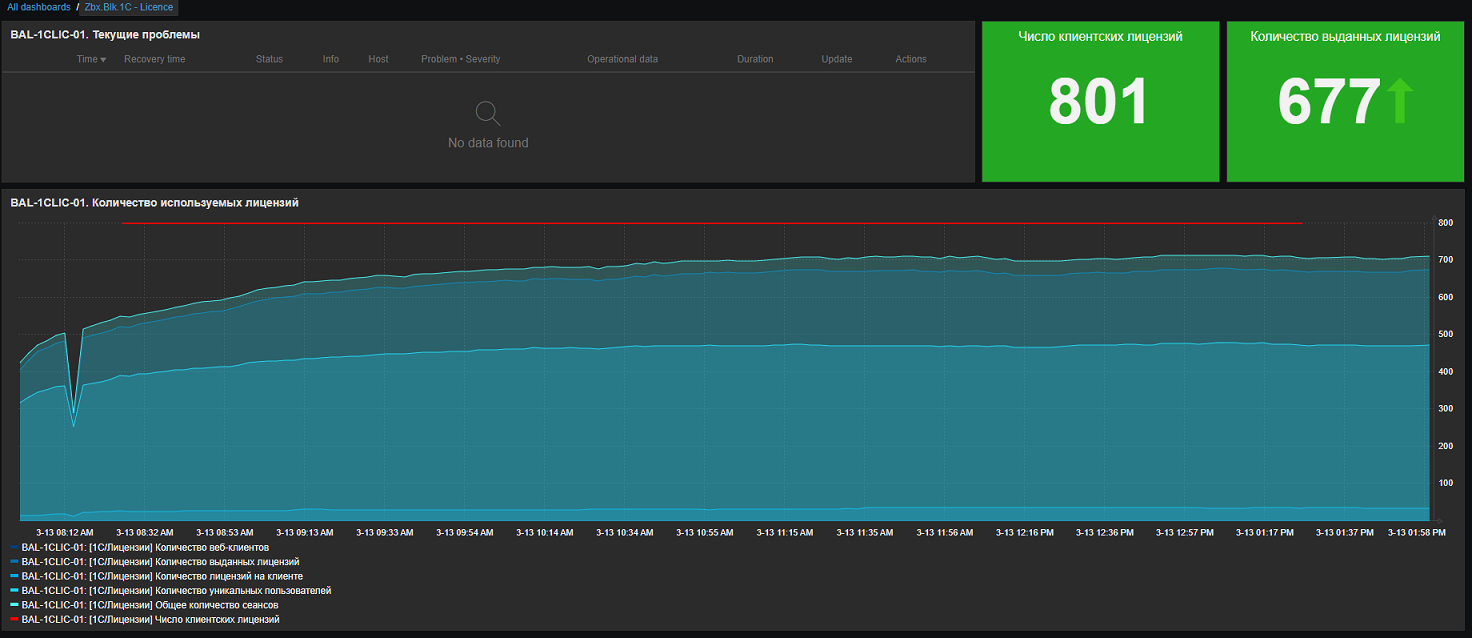Viewport: 1472px width, 638px height.
Task: Click the 400 value on the Y axis
Action: click(x=1445, y=372)
